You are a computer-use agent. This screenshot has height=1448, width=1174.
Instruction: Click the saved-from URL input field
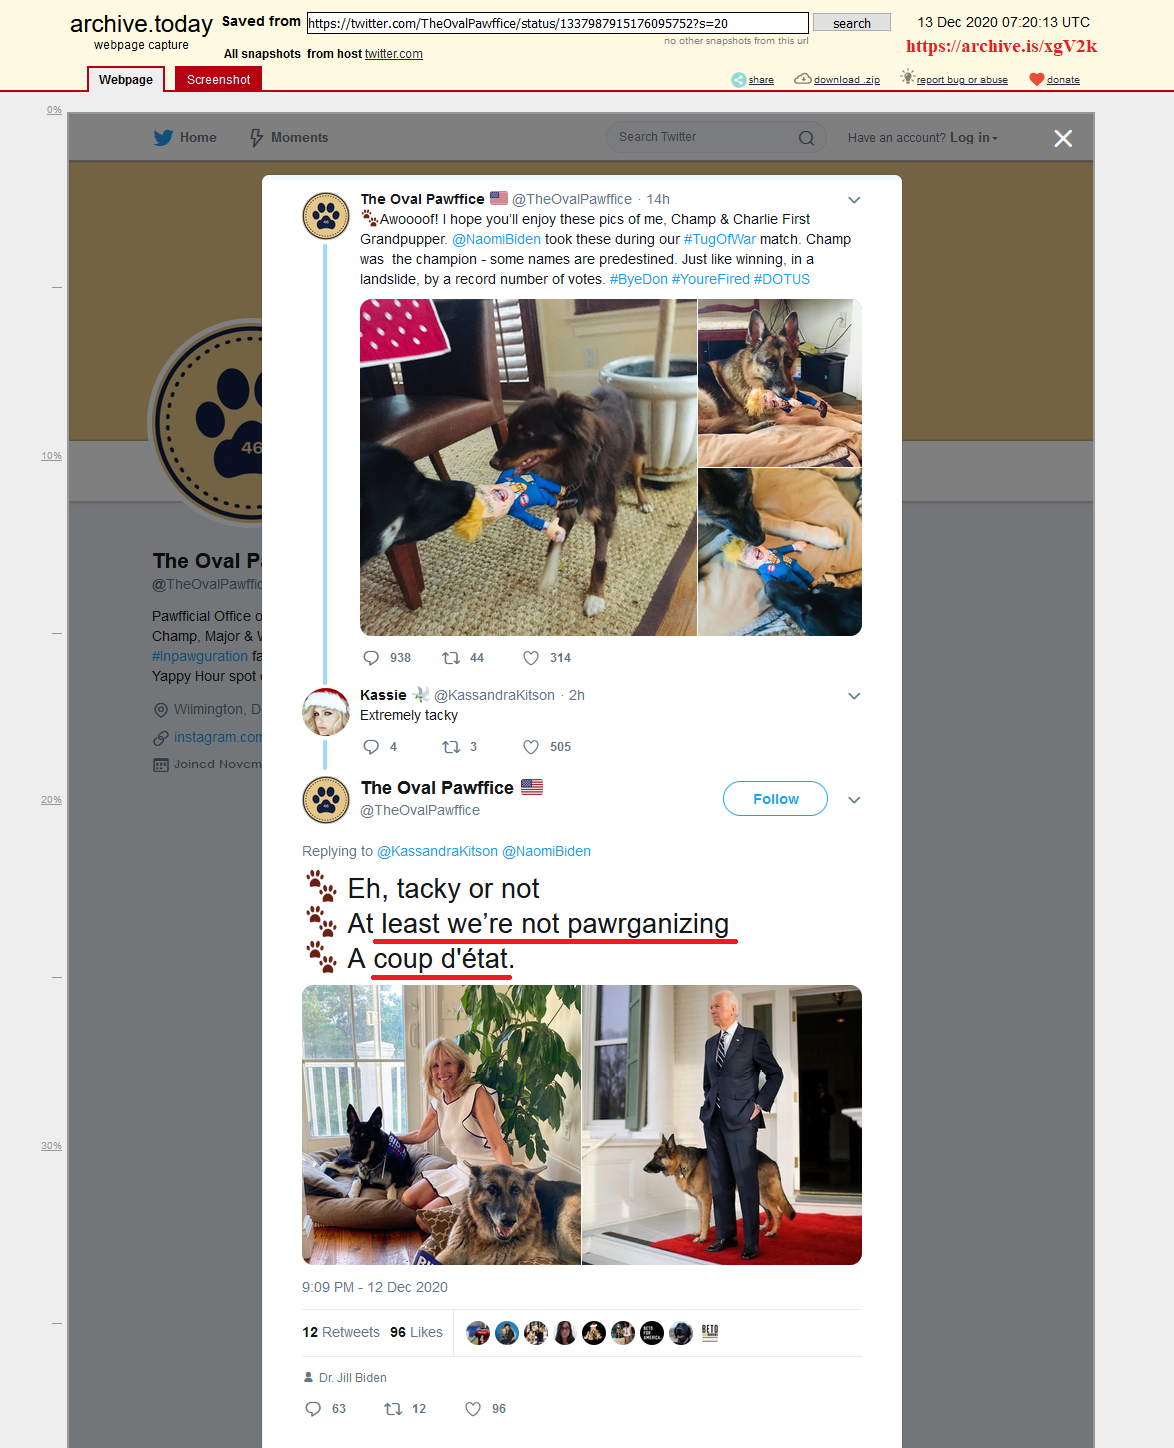pyautogui.click(x=557, y=23)
